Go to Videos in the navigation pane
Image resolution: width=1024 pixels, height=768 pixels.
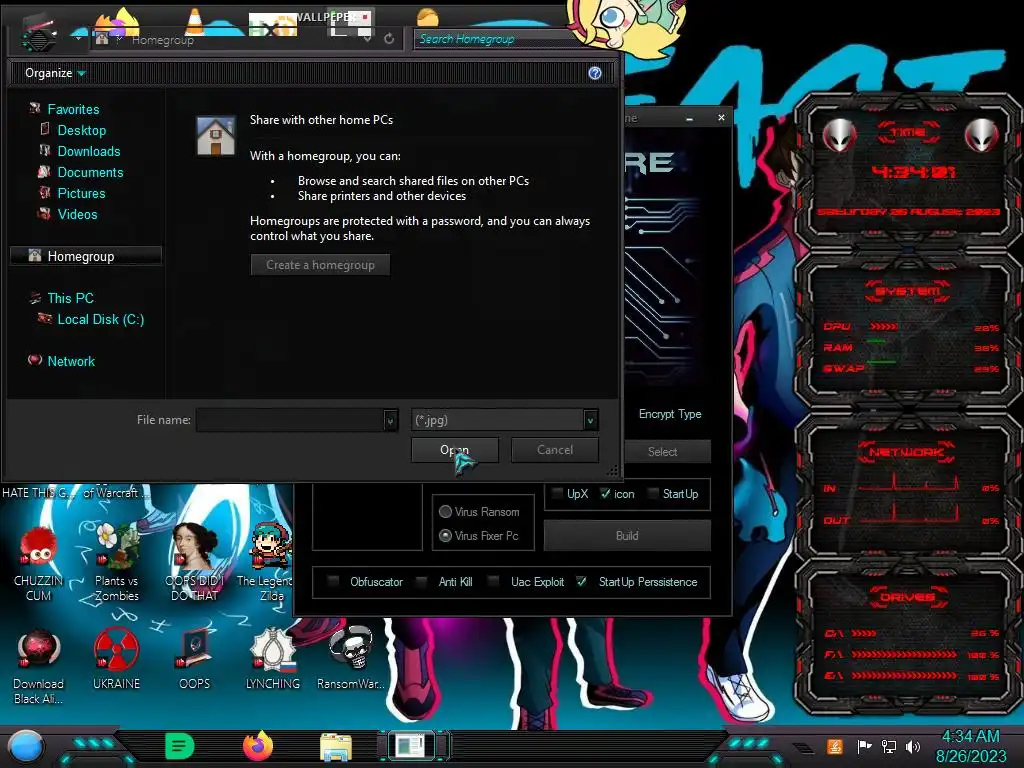coord(77,214)
